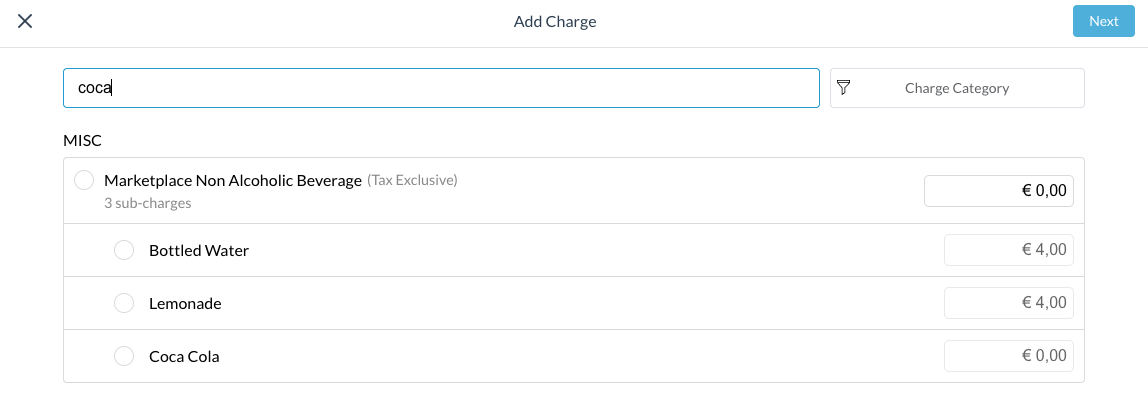Pick the Coca Cola radio button
Screen dimensions: 1148x402
point(124,356)
